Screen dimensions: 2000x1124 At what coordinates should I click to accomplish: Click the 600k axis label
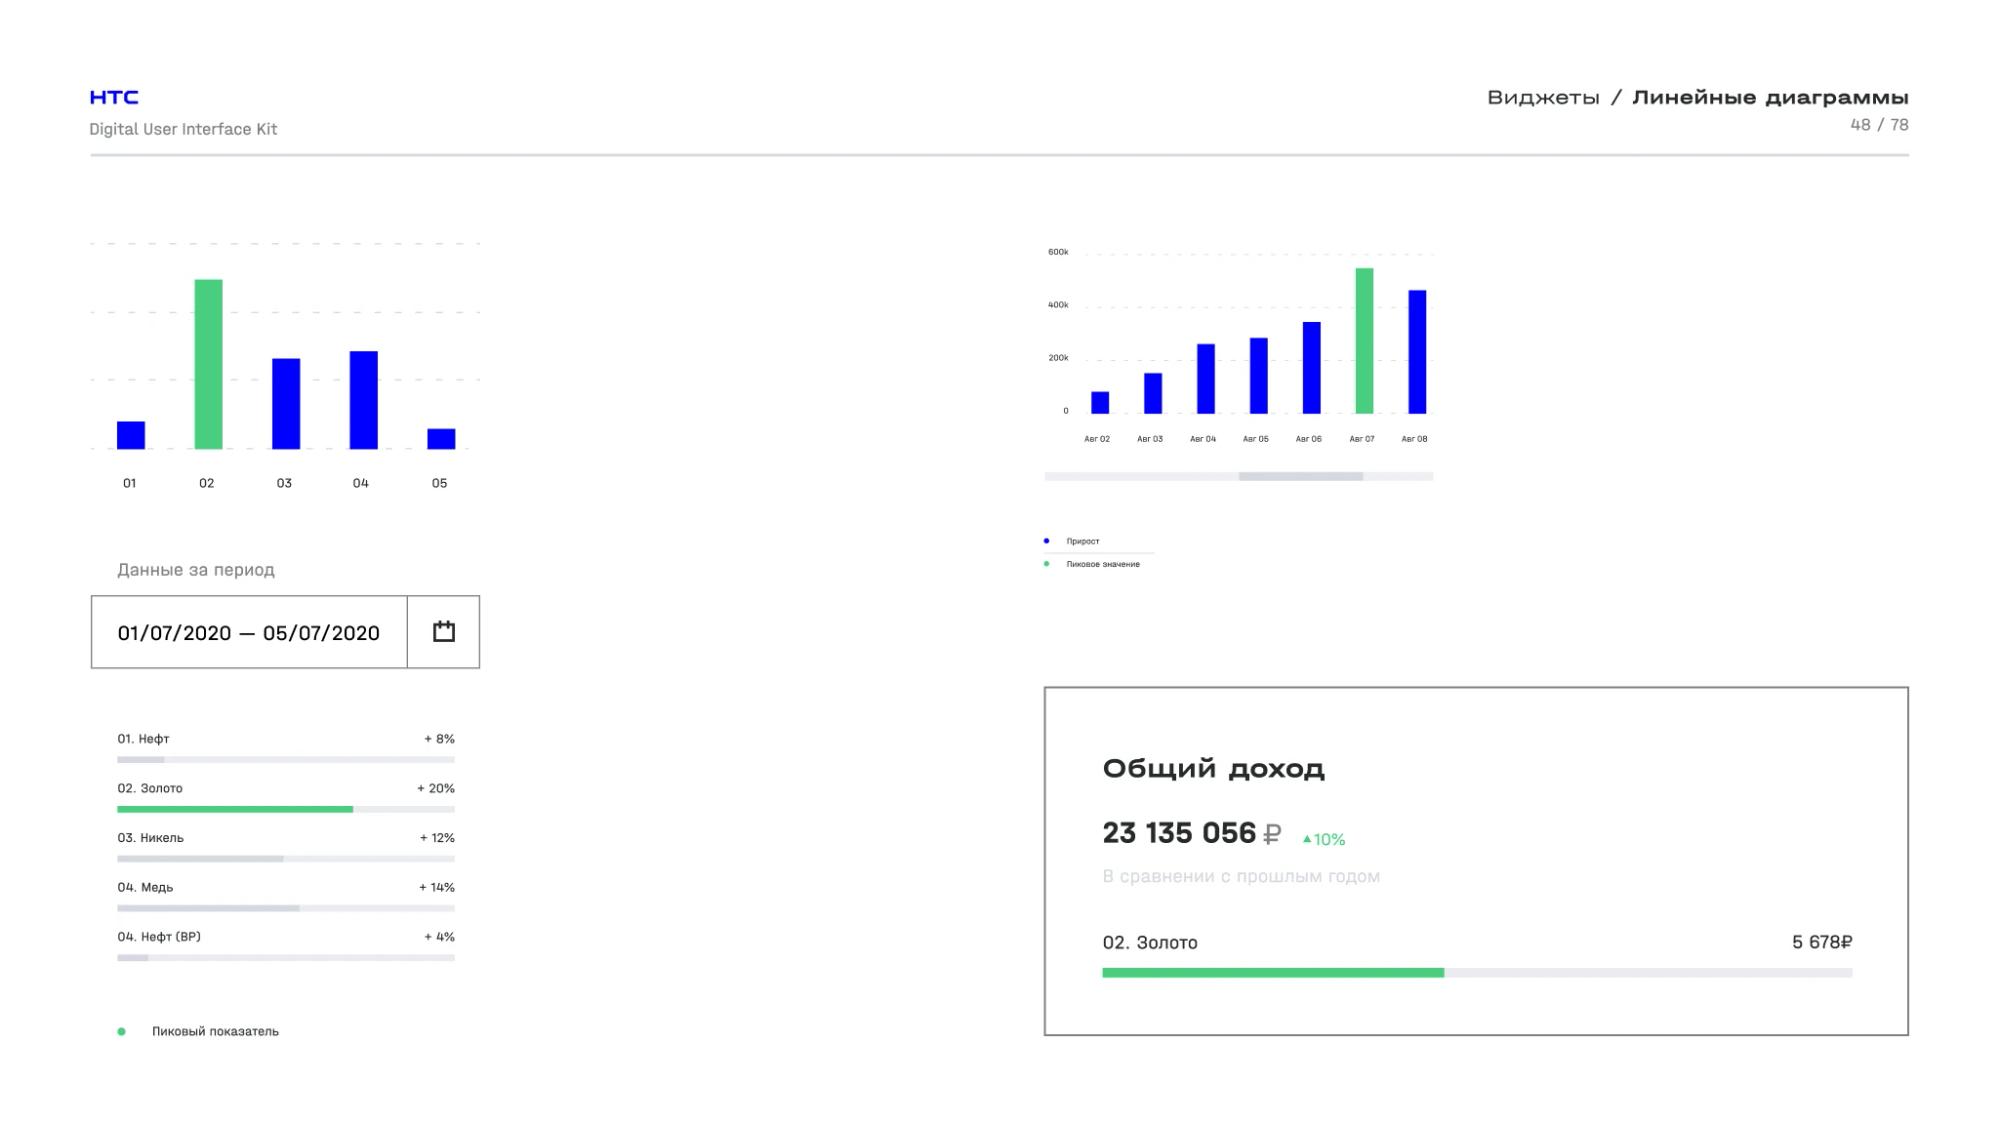click(x=1058, y=252)
